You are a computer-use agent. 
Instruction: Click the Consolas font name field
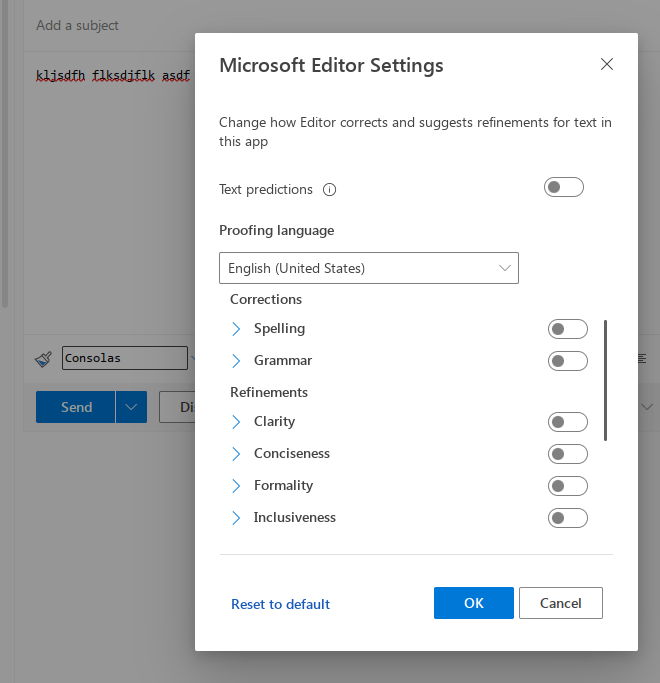point(125,358)
